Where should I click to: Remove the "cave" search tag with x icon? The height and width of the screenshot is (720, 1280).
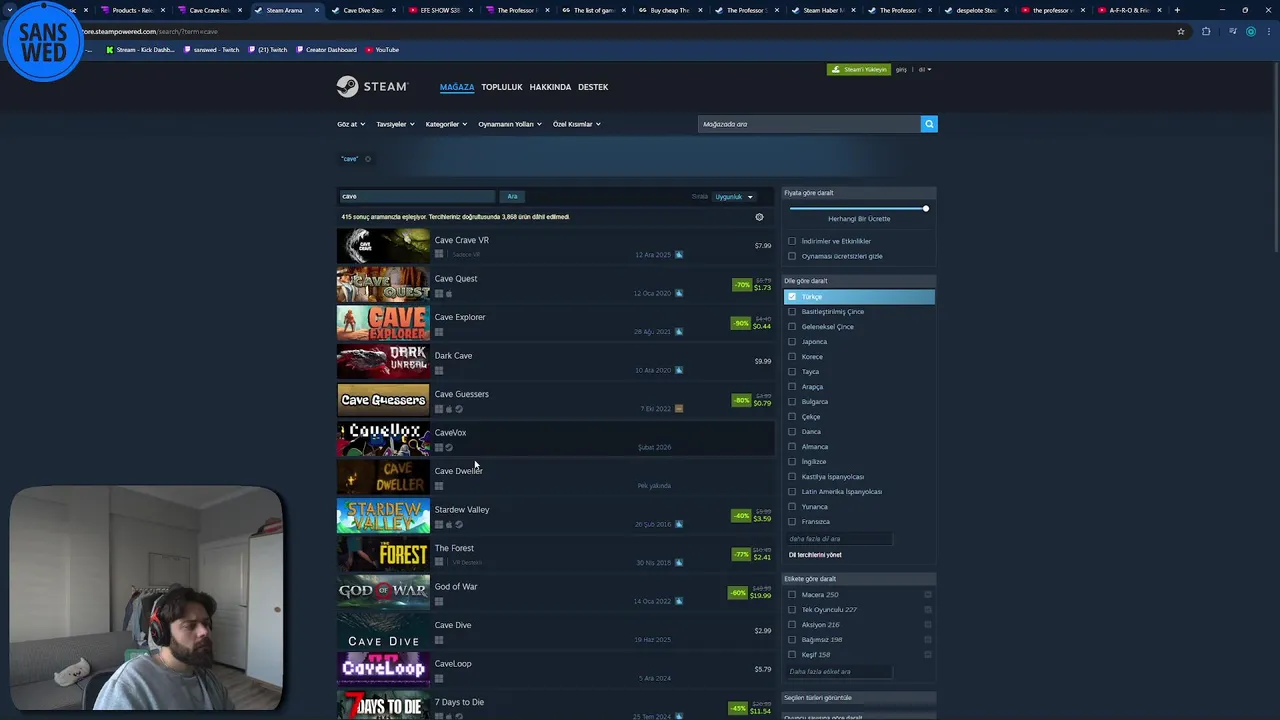click(x=368, y=159)
